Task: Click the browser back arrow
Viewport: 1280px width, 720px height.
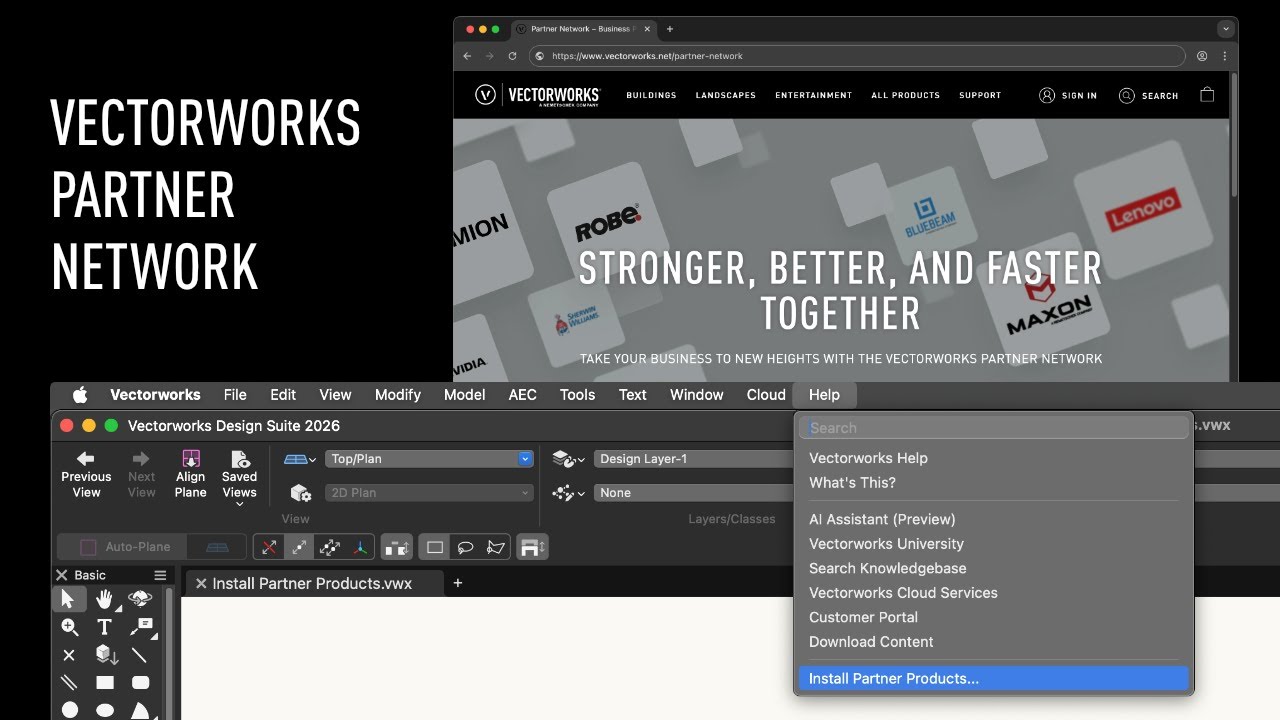Action: [467, 56]
